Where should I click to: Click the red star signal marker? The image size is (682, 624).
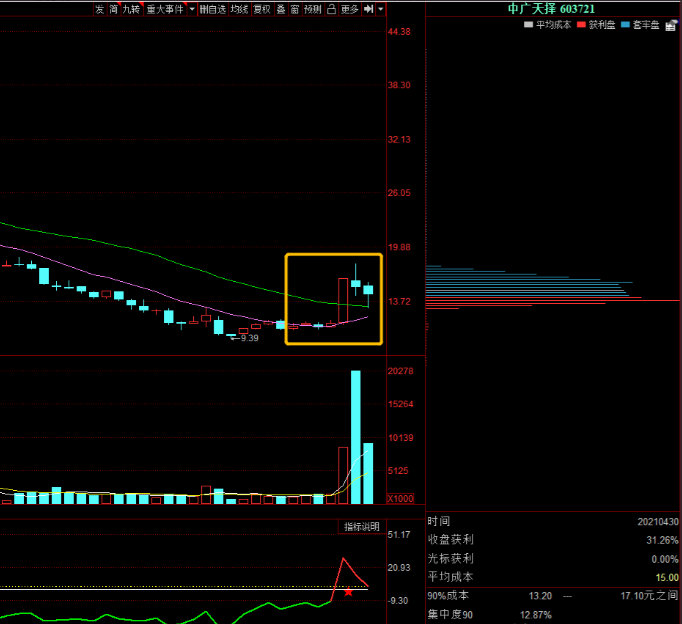coord(348,592)
